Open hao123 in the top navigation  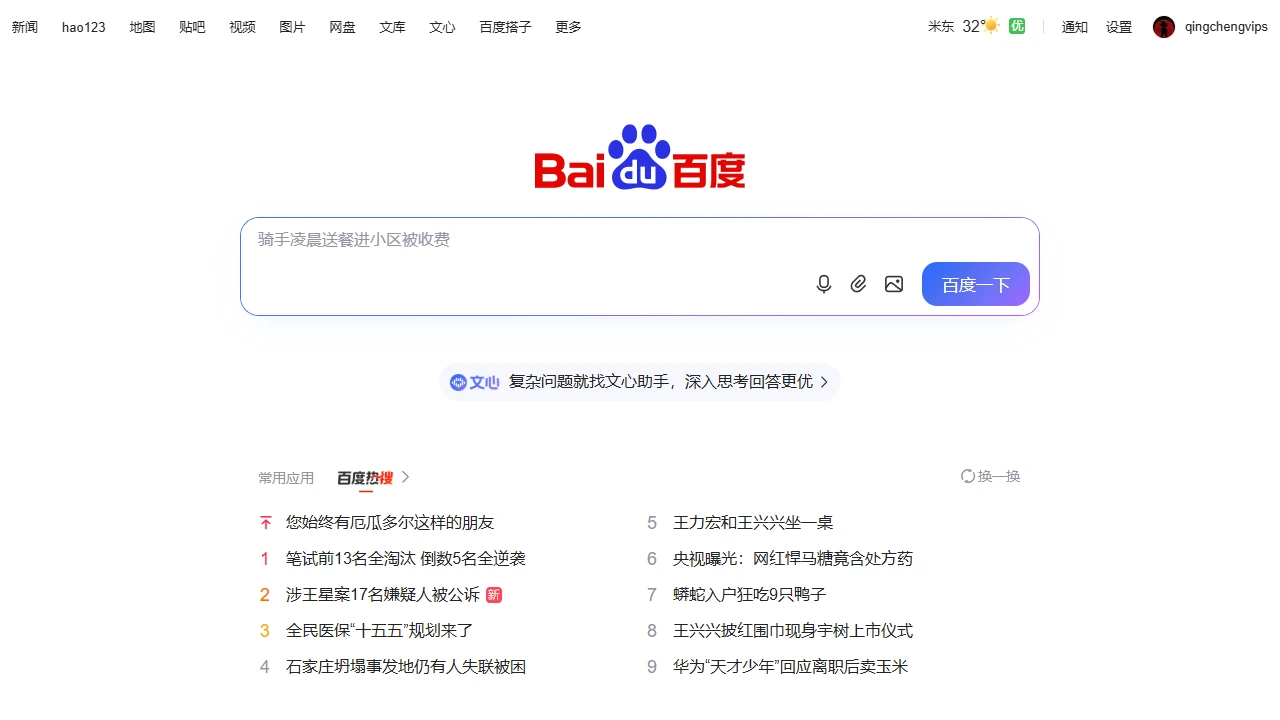83,27
